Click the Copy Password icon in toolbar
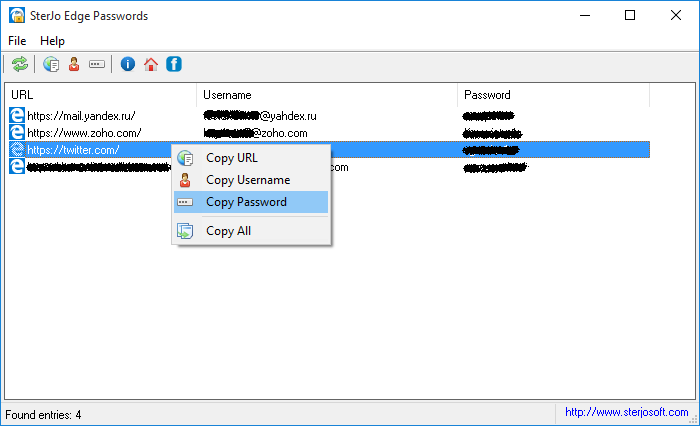This screenshot has height=426, width=700. pos(96,65)
